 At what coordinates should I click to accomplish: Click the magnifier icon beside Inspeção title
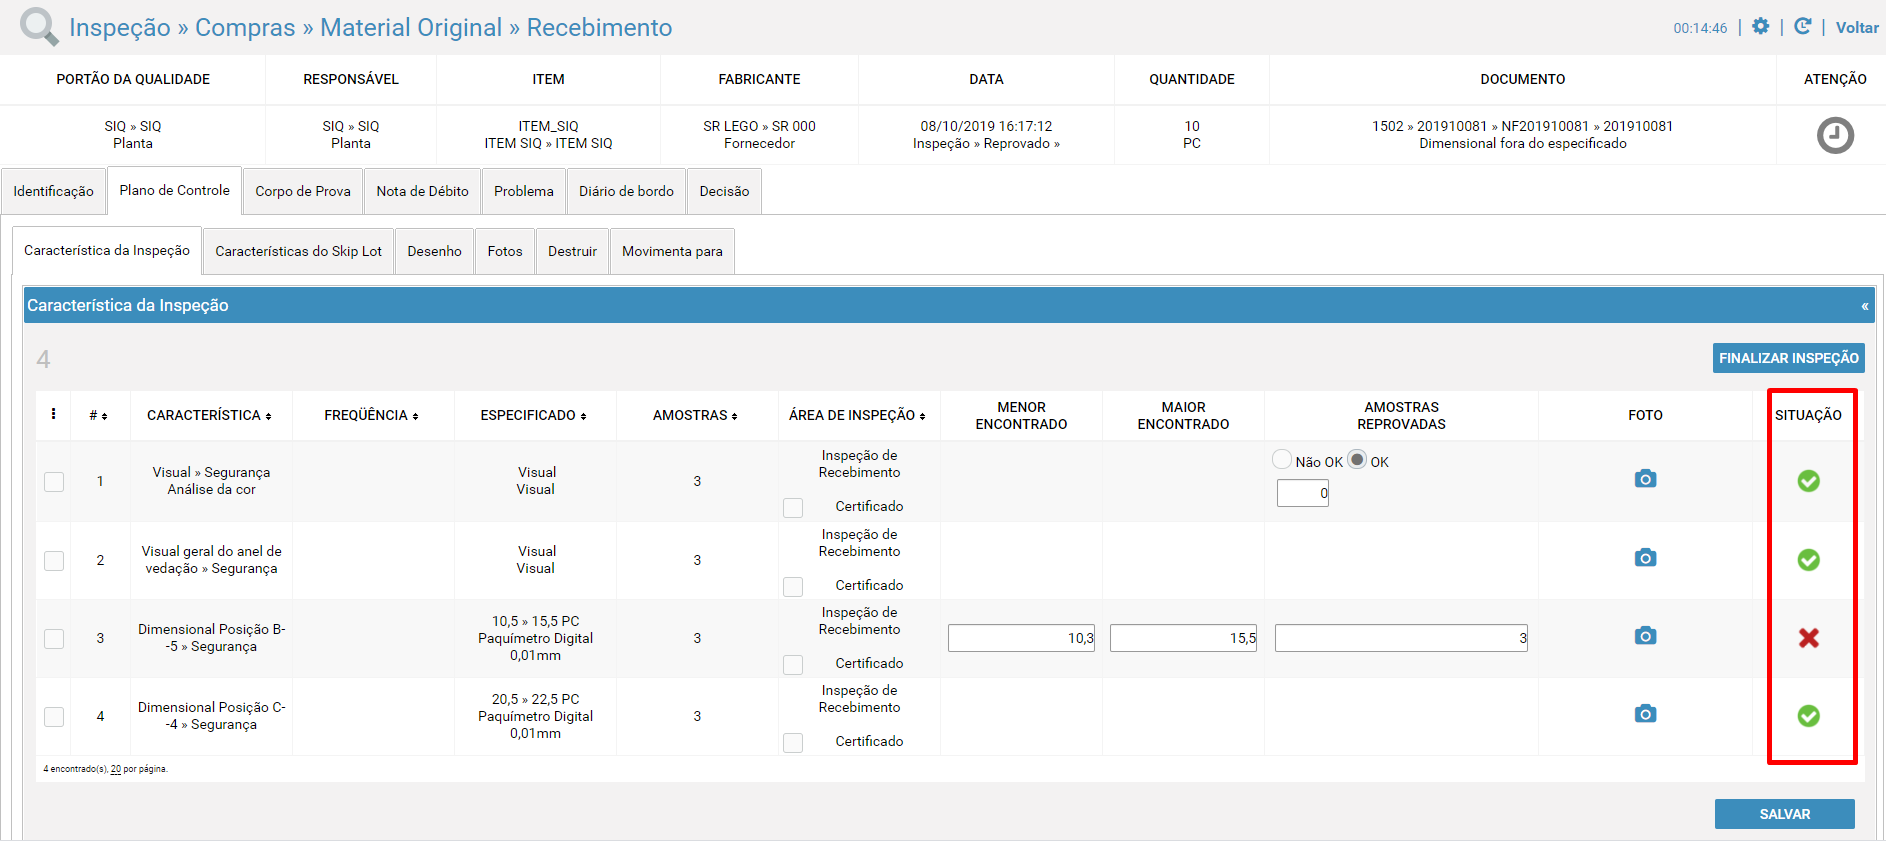click(39, 26)
